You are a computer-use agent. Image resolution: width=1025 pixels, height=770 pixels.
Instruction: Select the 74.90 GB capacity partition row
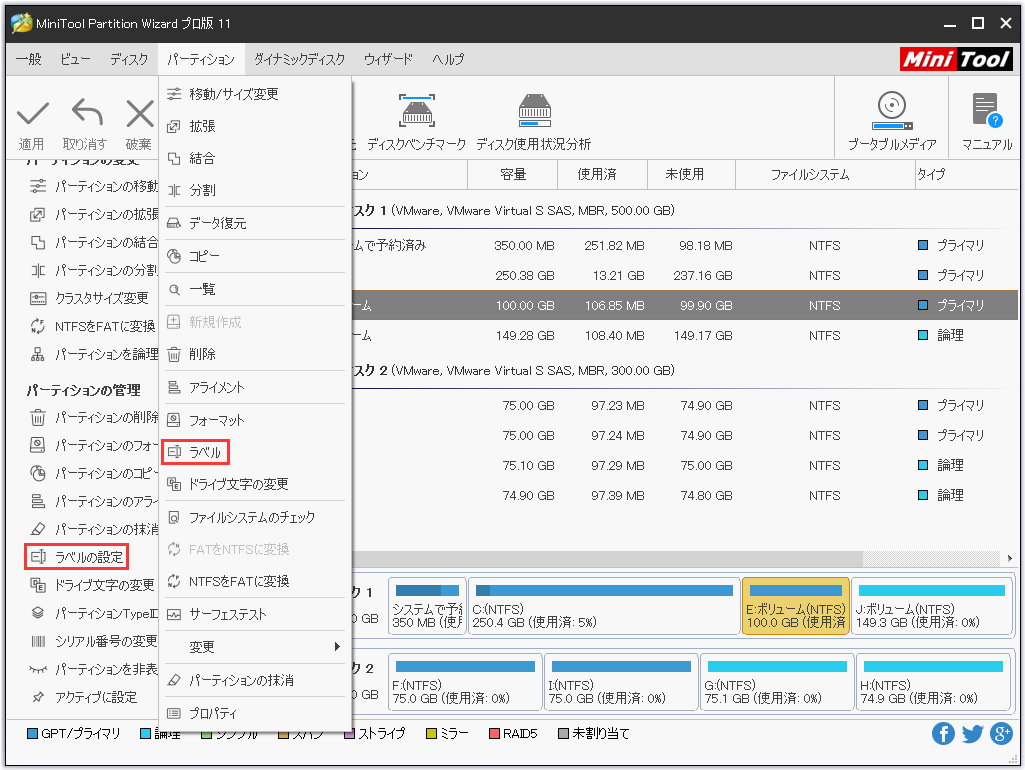pos(685,496)
